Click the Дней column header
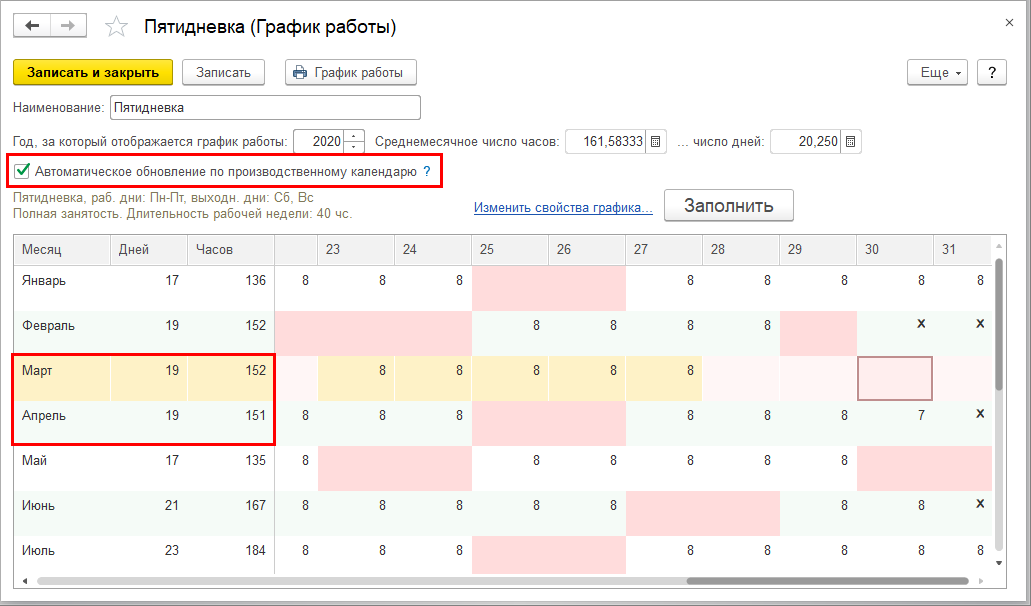1031x606 pixels. pyautogui.click(x=149, y=250)
